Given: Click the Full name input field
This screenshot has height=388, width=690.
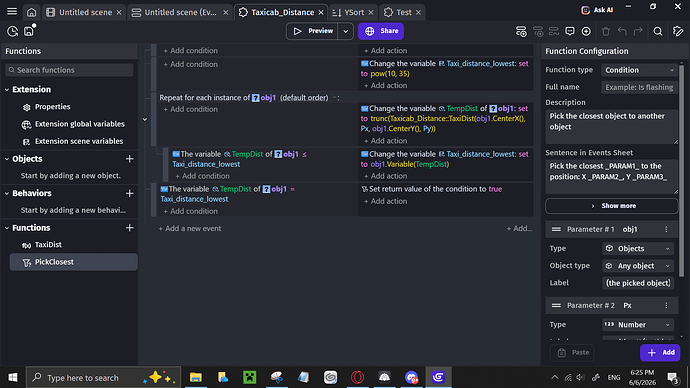Looking at the screenshot, I should pos(639,87).
